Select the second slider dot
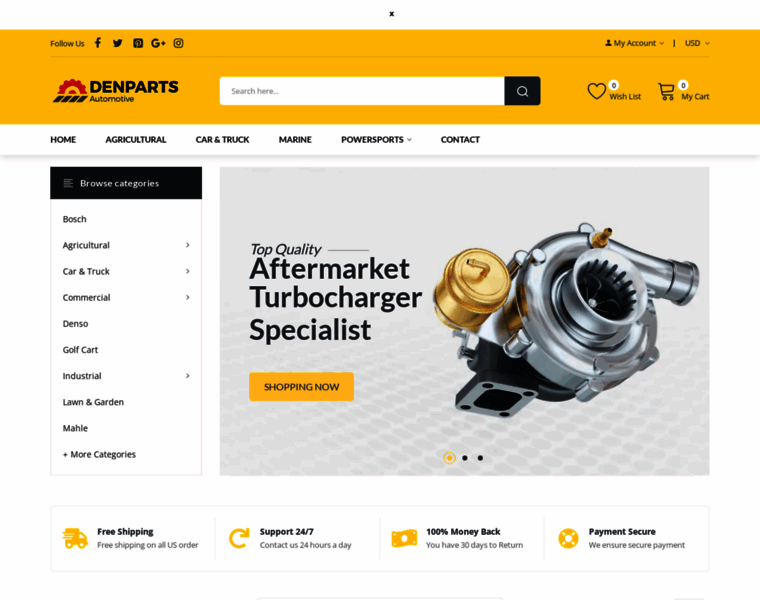Screen dimensions: 760x600 (x=465, y=458)
